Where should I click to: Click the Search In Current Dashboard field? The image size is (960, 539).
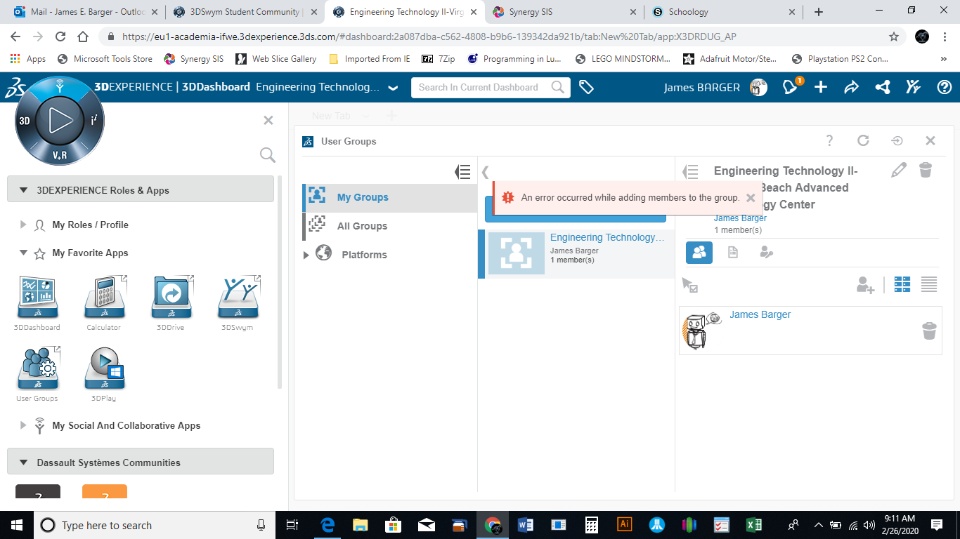(x=490, y=88)
